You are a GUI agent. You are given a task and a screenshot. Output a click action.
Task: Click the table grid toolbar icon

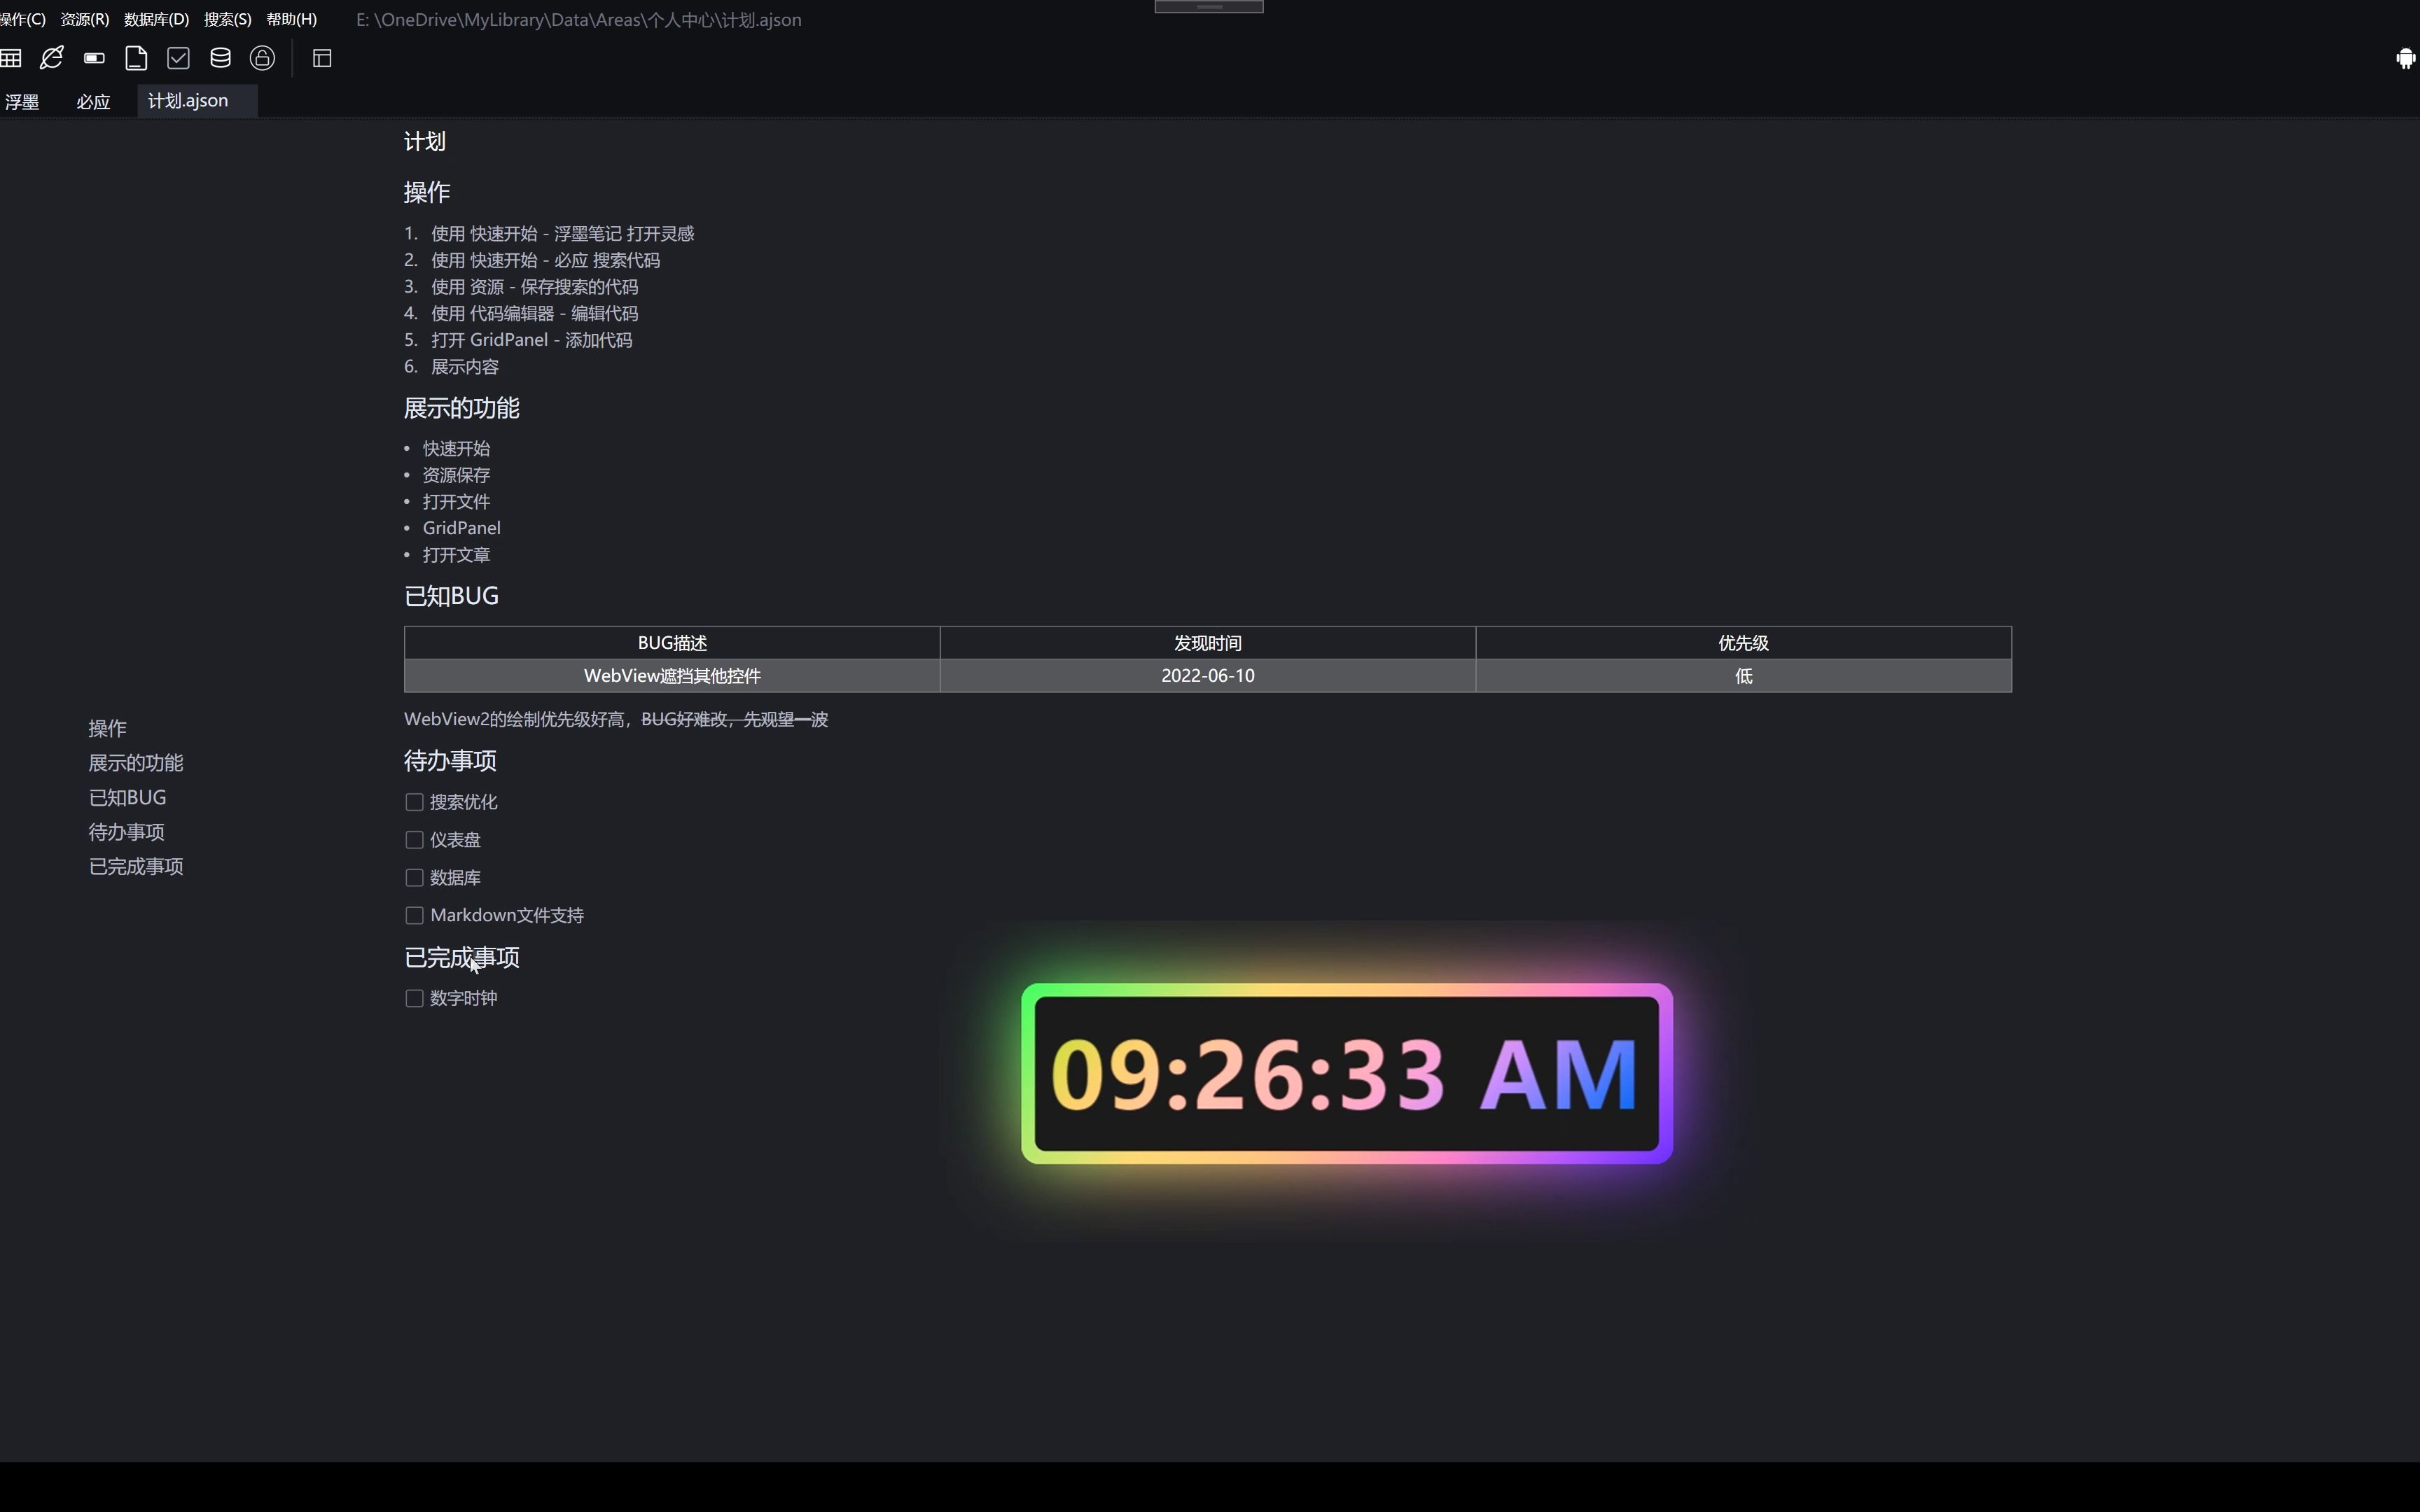(10, 58)
